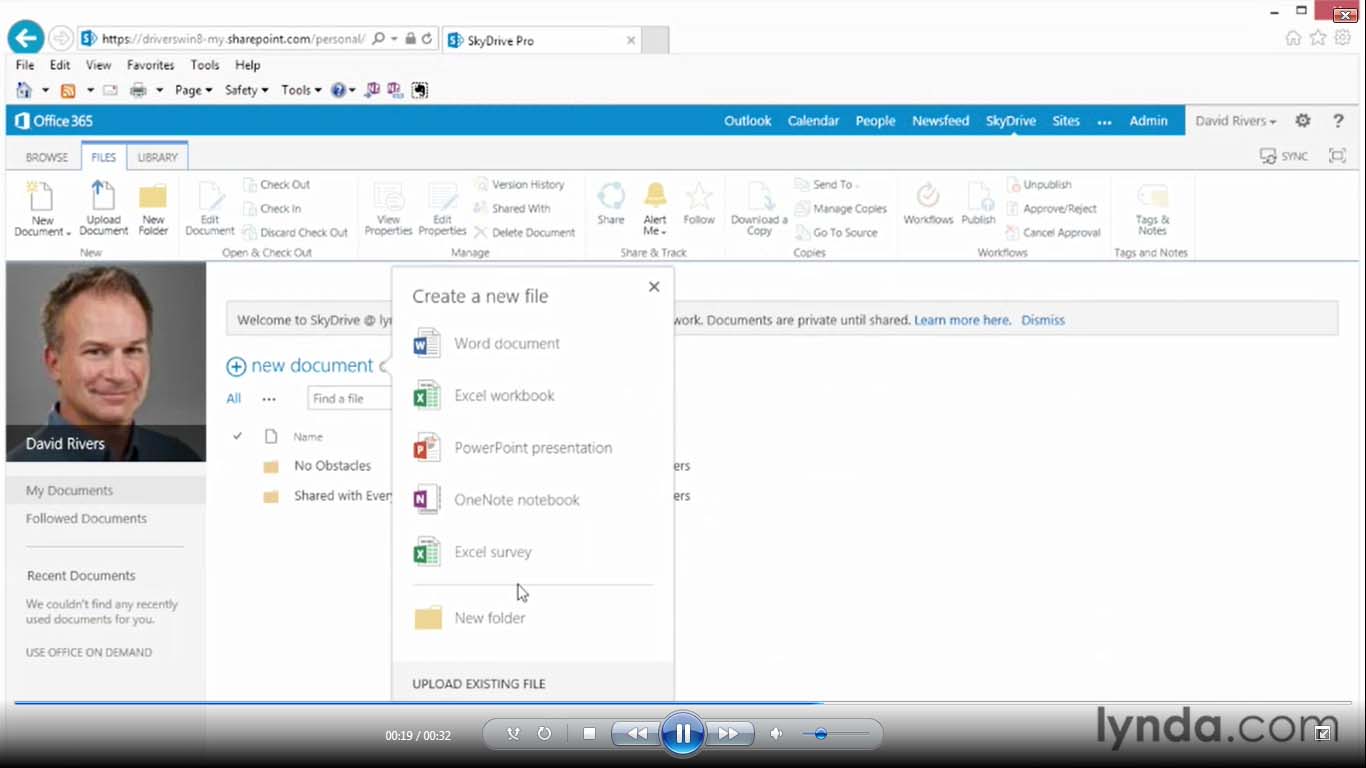
Task: Mute the video player sound
Action: pos(776,734)
